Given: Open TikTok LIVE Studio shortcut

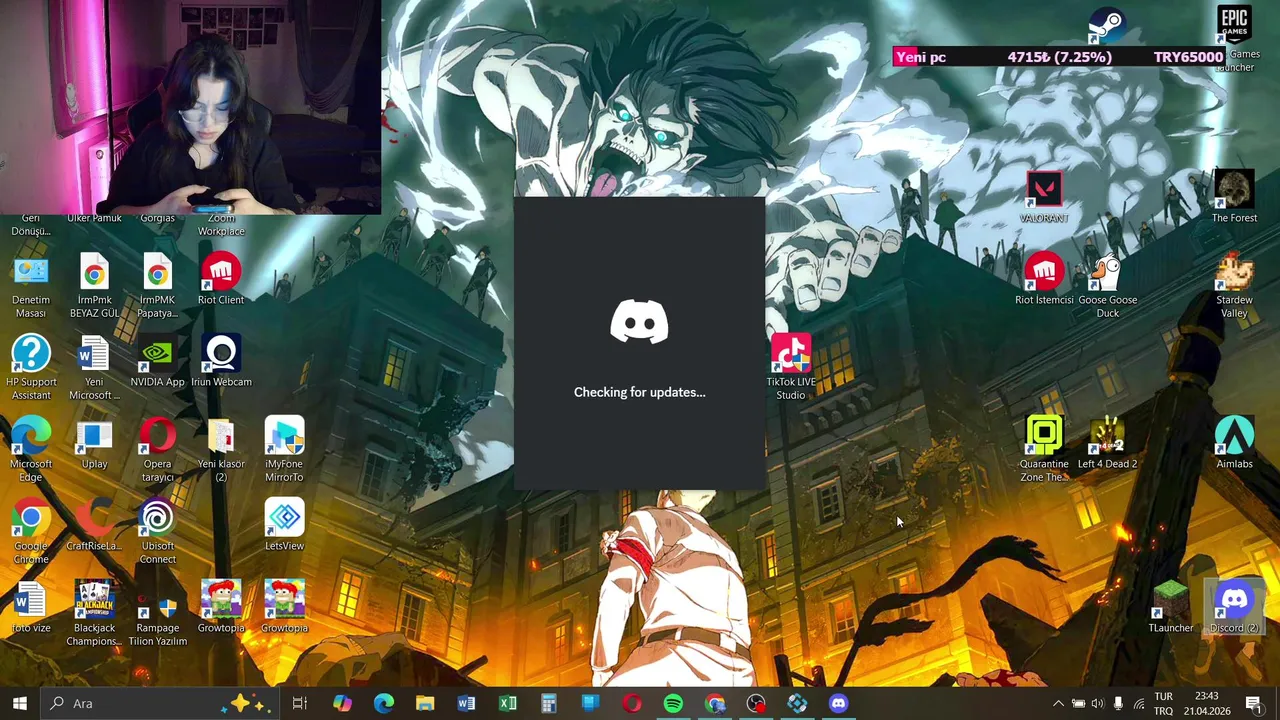Looking at the screenshot, I should [x=791, y=368].
